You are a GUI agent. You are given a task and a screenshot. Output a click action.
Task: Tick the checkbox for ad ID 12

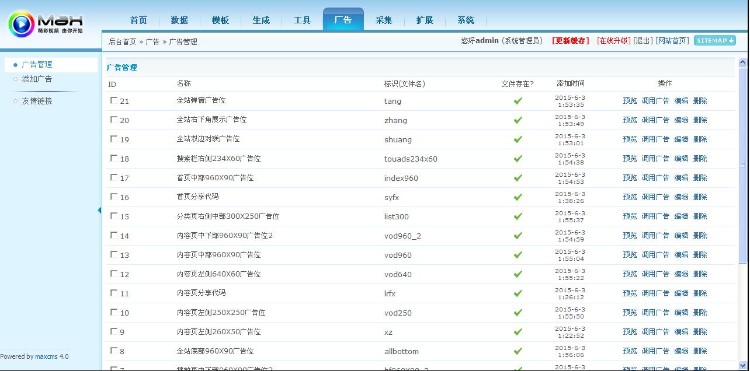(113, 273)
